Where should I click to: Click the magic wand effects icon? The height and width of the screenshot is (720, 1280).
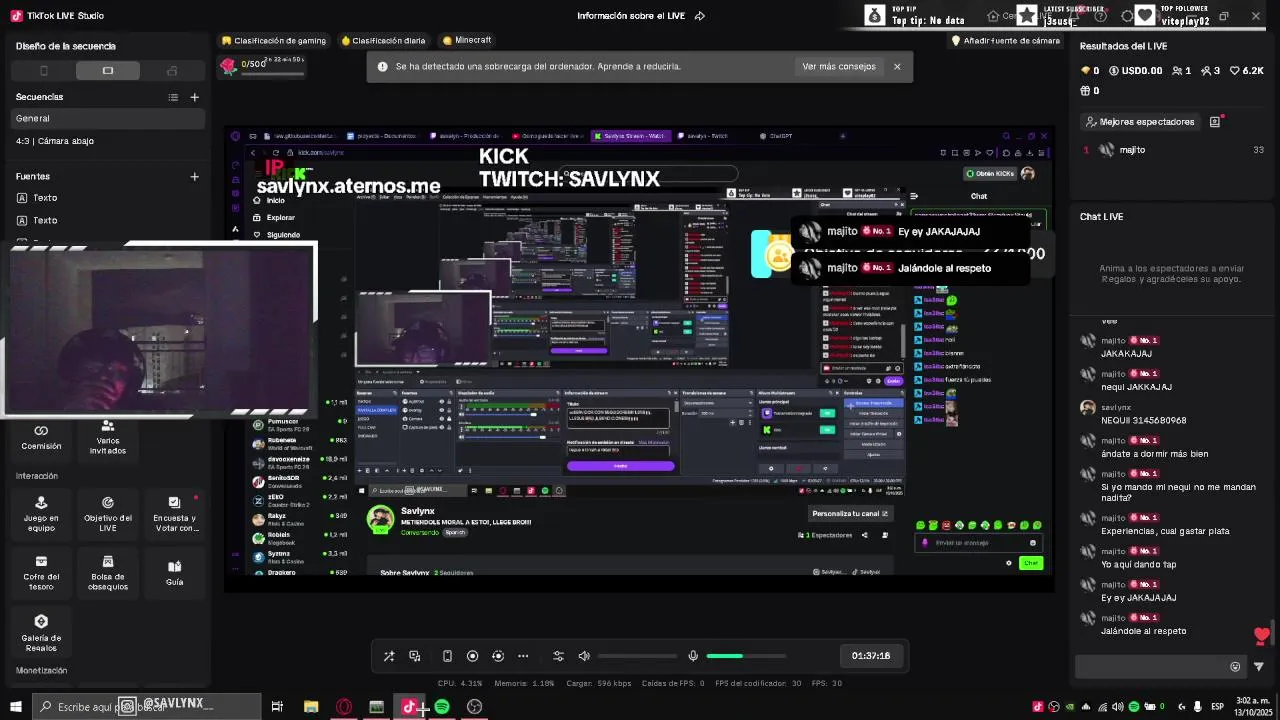coord(389,656)
